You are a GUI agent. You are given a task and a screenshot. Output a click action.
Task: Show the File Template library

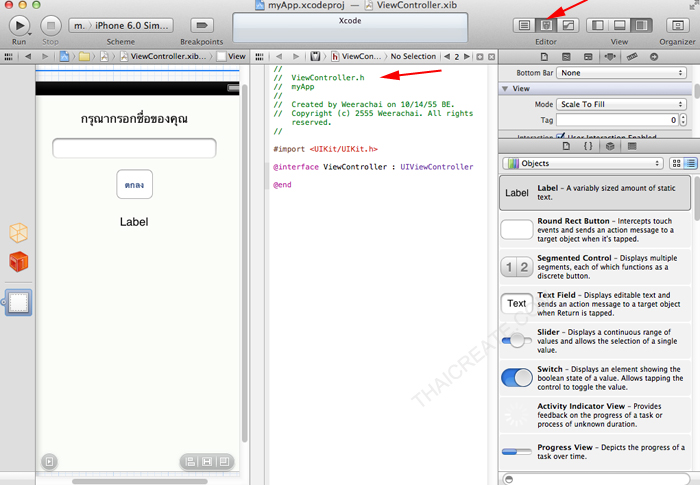click(x=566, y=146)
